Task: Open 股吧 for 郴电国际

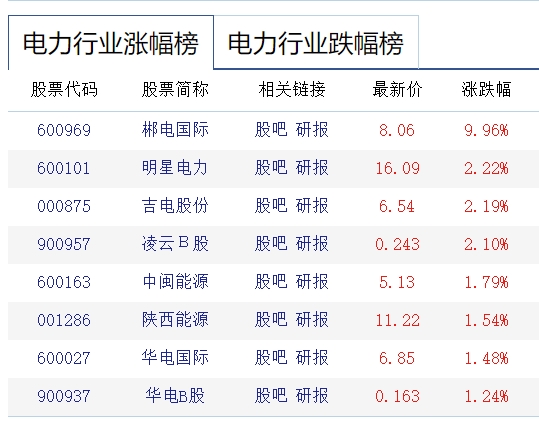Action: (x=271, y=130)
